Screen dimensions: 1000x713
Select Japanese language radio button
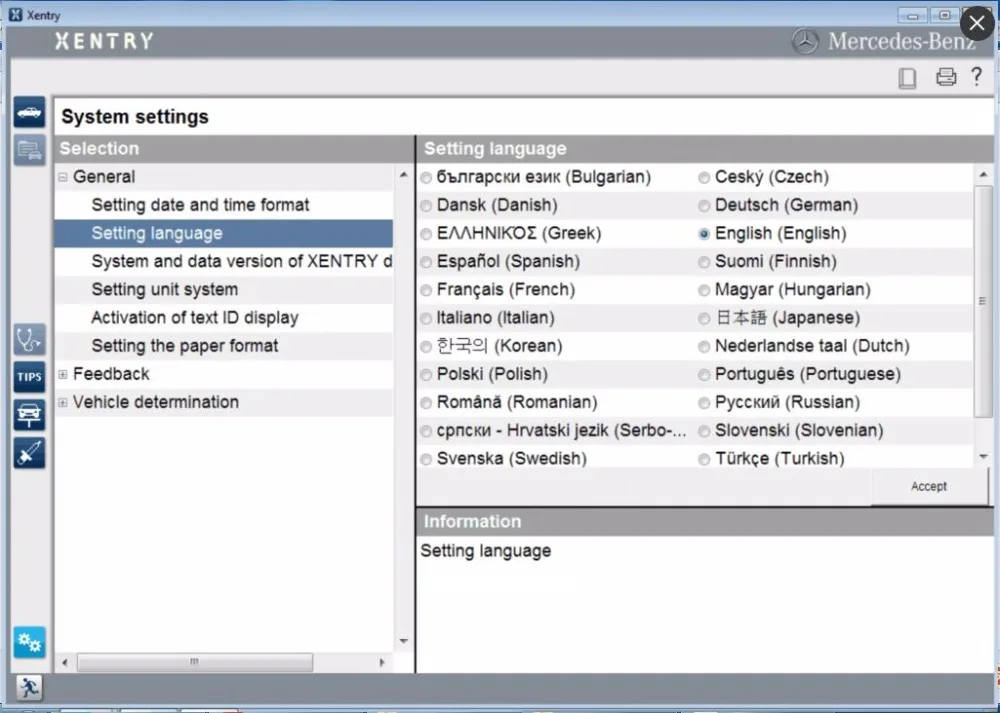pos(704,318)
